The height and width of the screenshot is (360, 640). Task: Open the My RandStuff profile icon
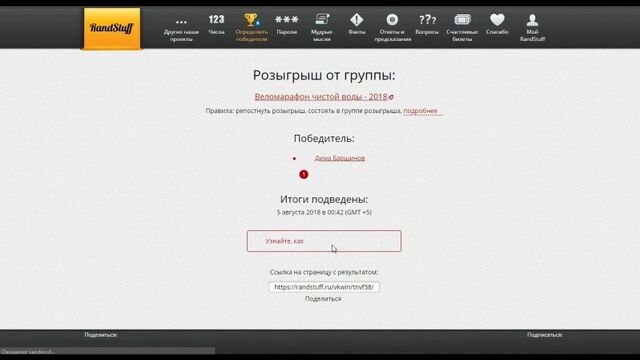pos(532,19)
